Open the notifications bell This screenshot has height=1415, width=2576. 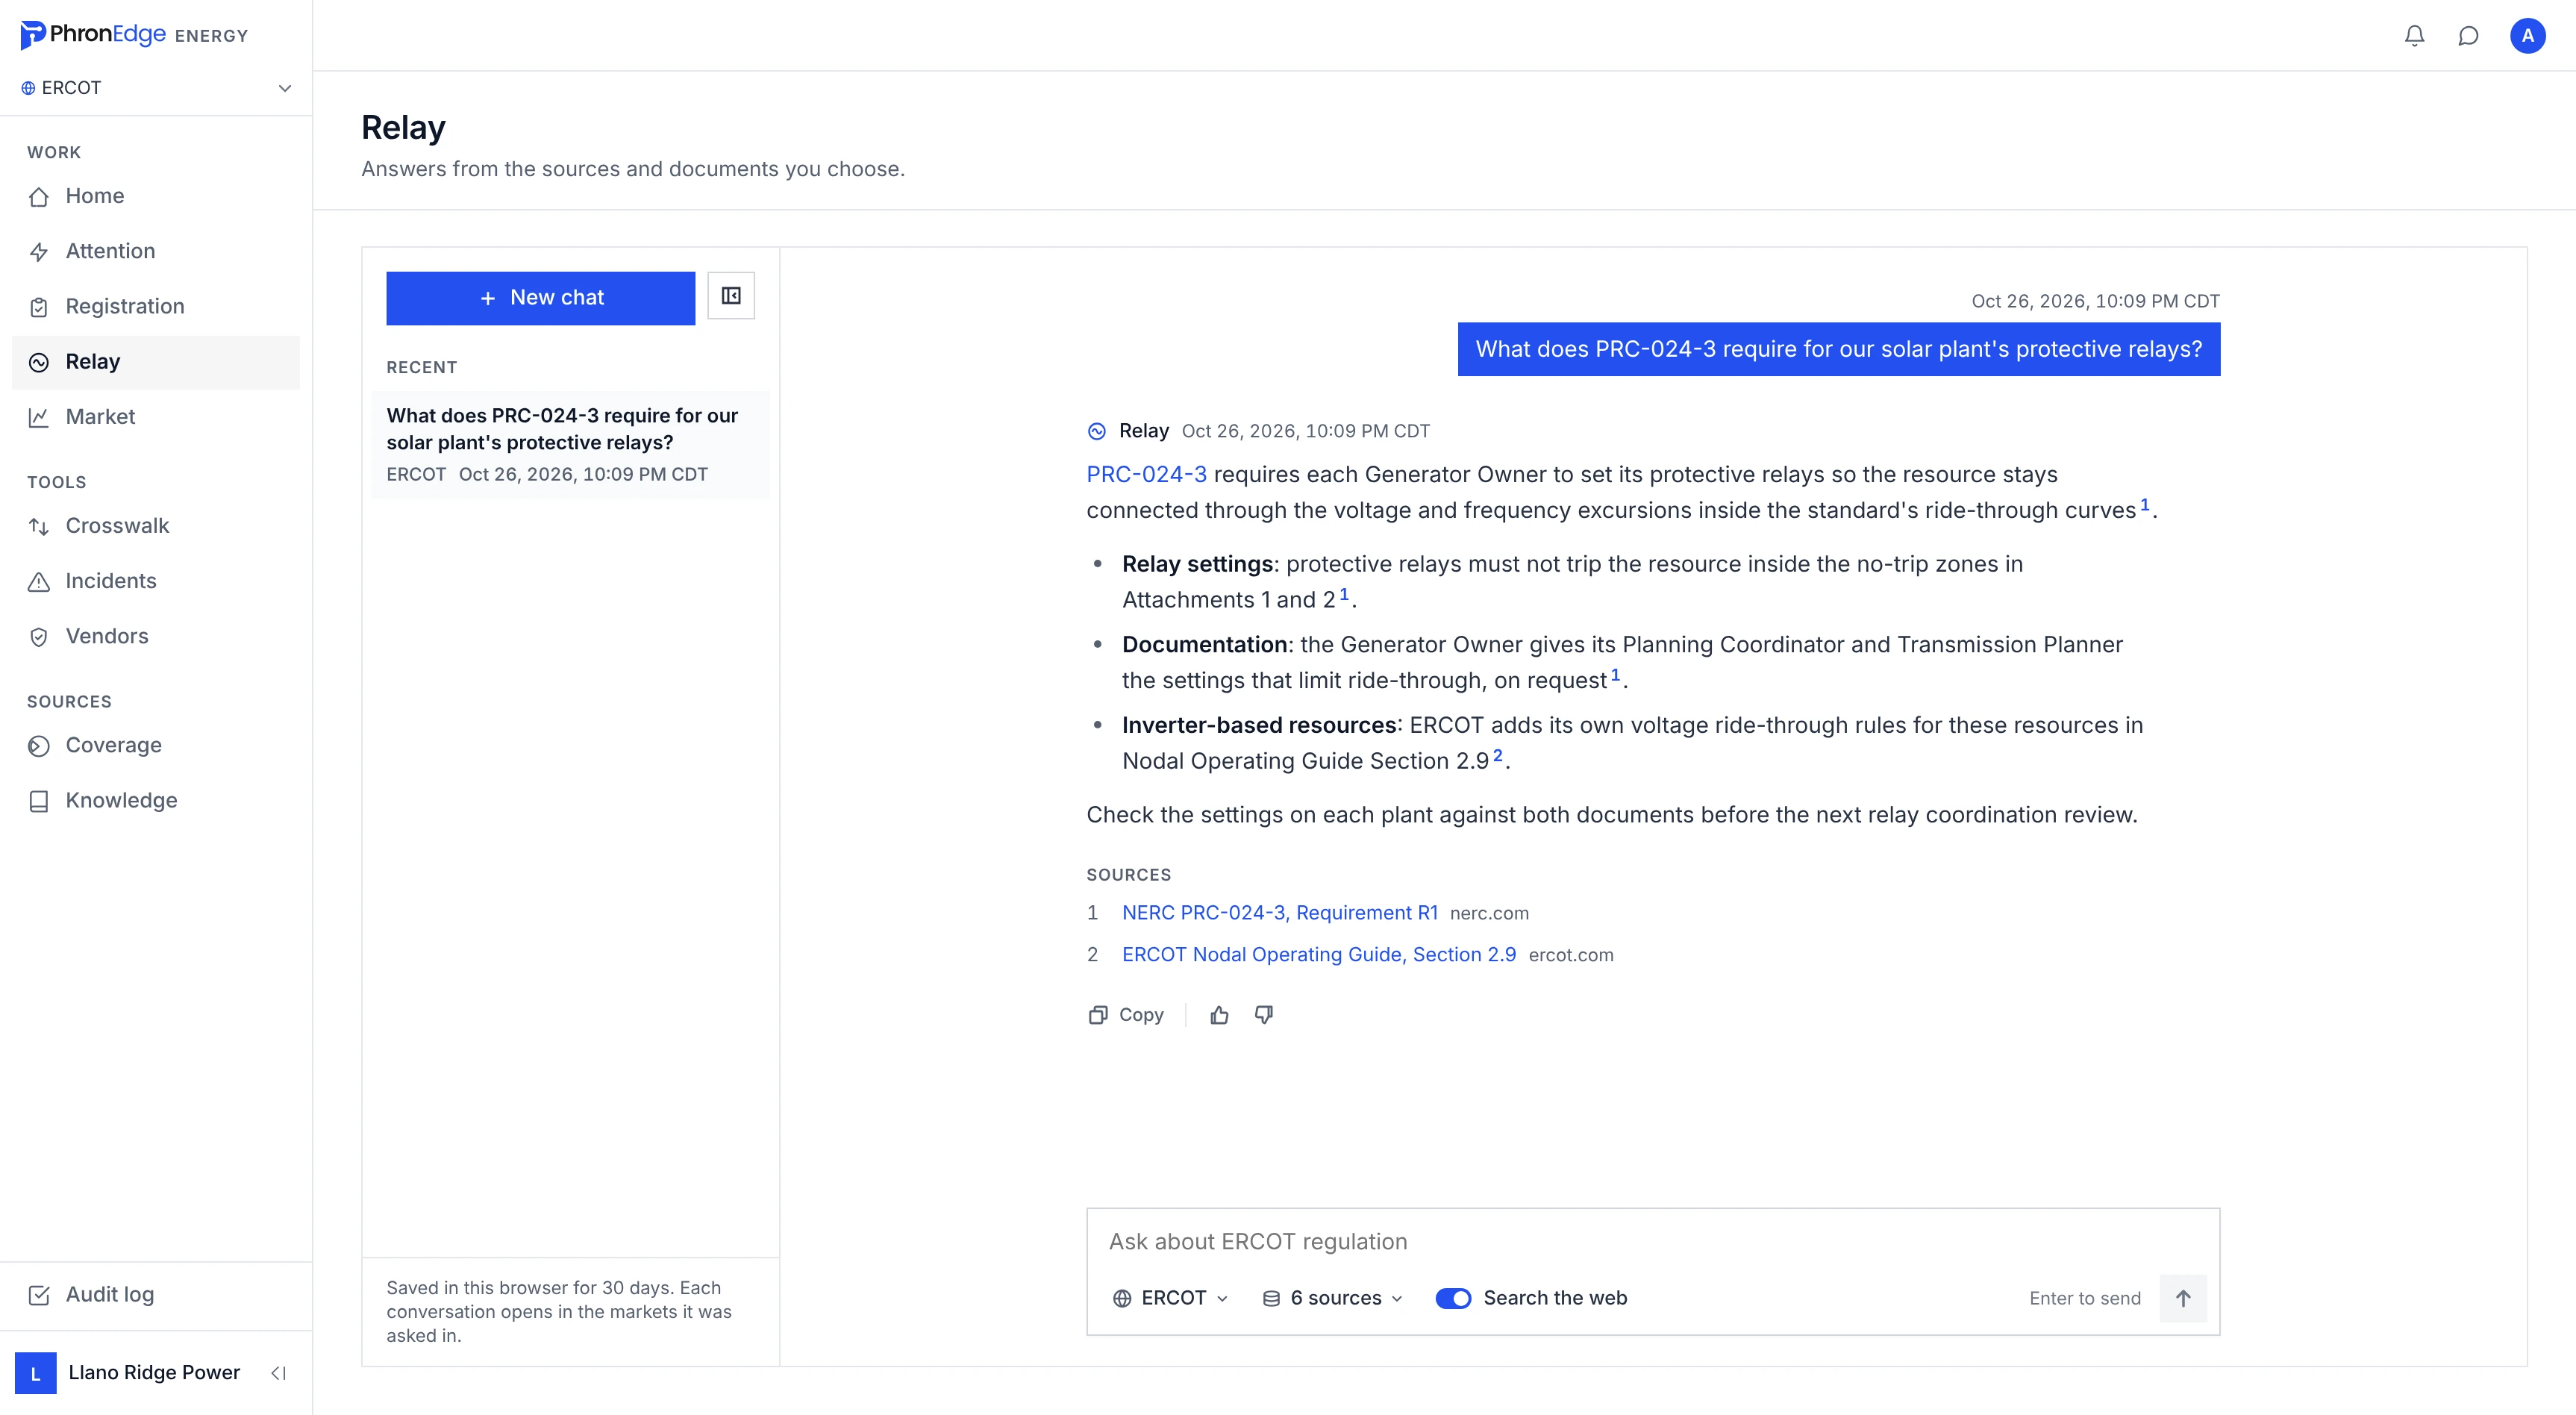point(2414,36)
